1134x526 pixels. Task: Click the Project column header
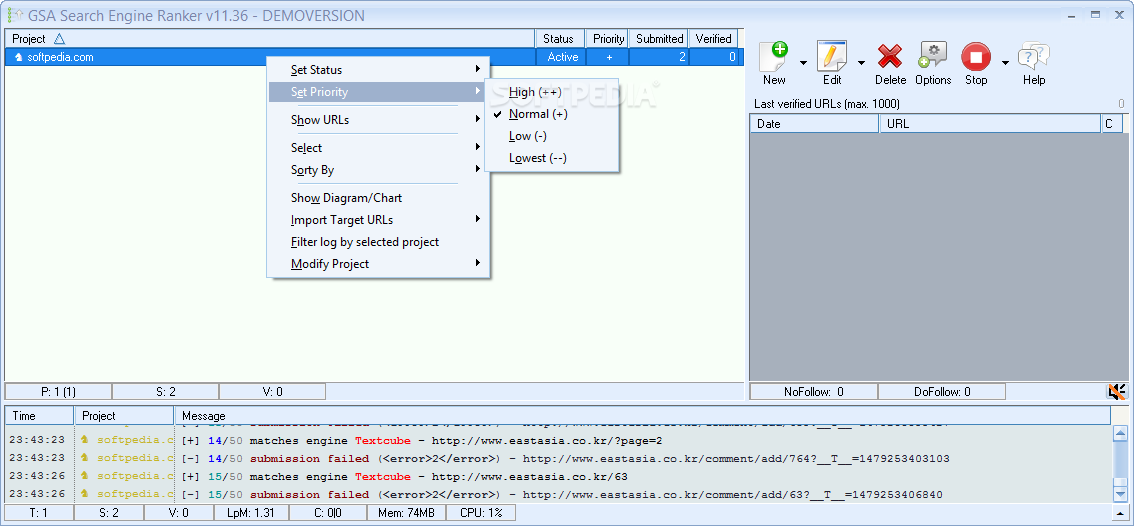click(270, 39)
